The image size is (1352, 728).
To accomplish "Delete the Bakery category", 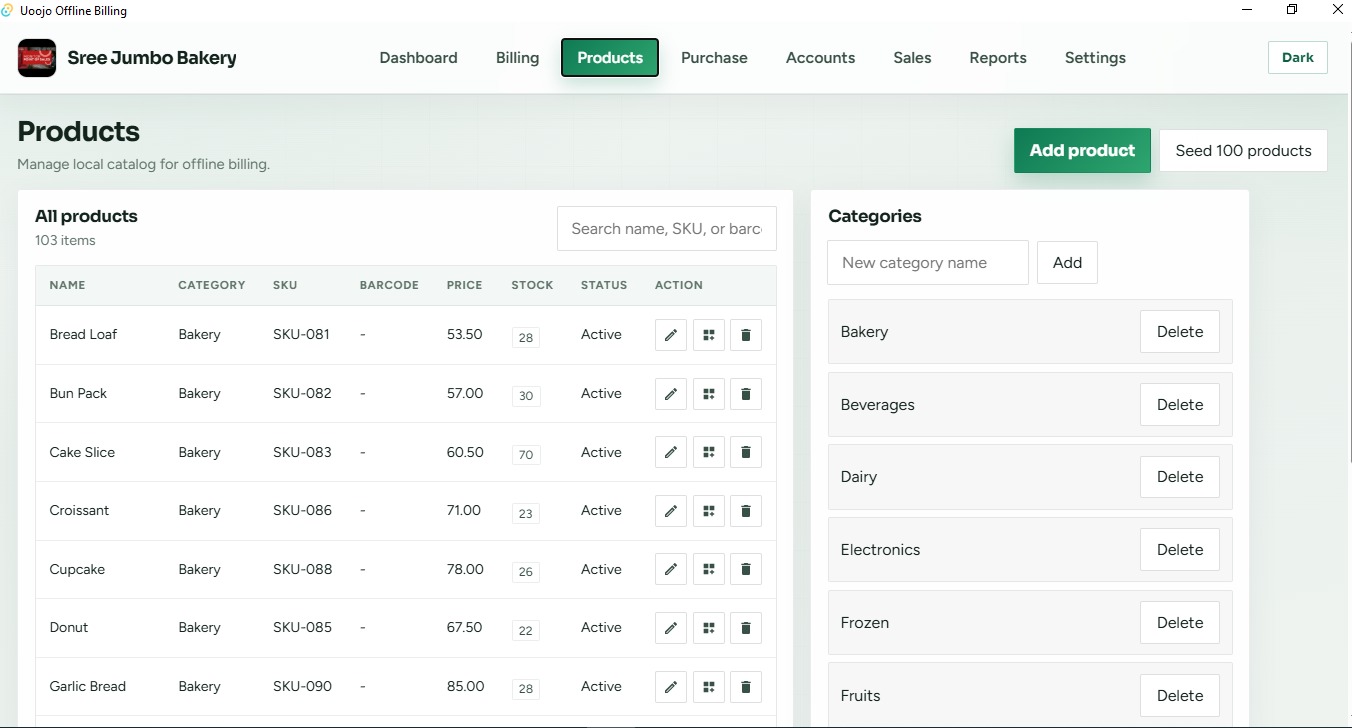I will pyautogui.click(x=1180, y=332).
